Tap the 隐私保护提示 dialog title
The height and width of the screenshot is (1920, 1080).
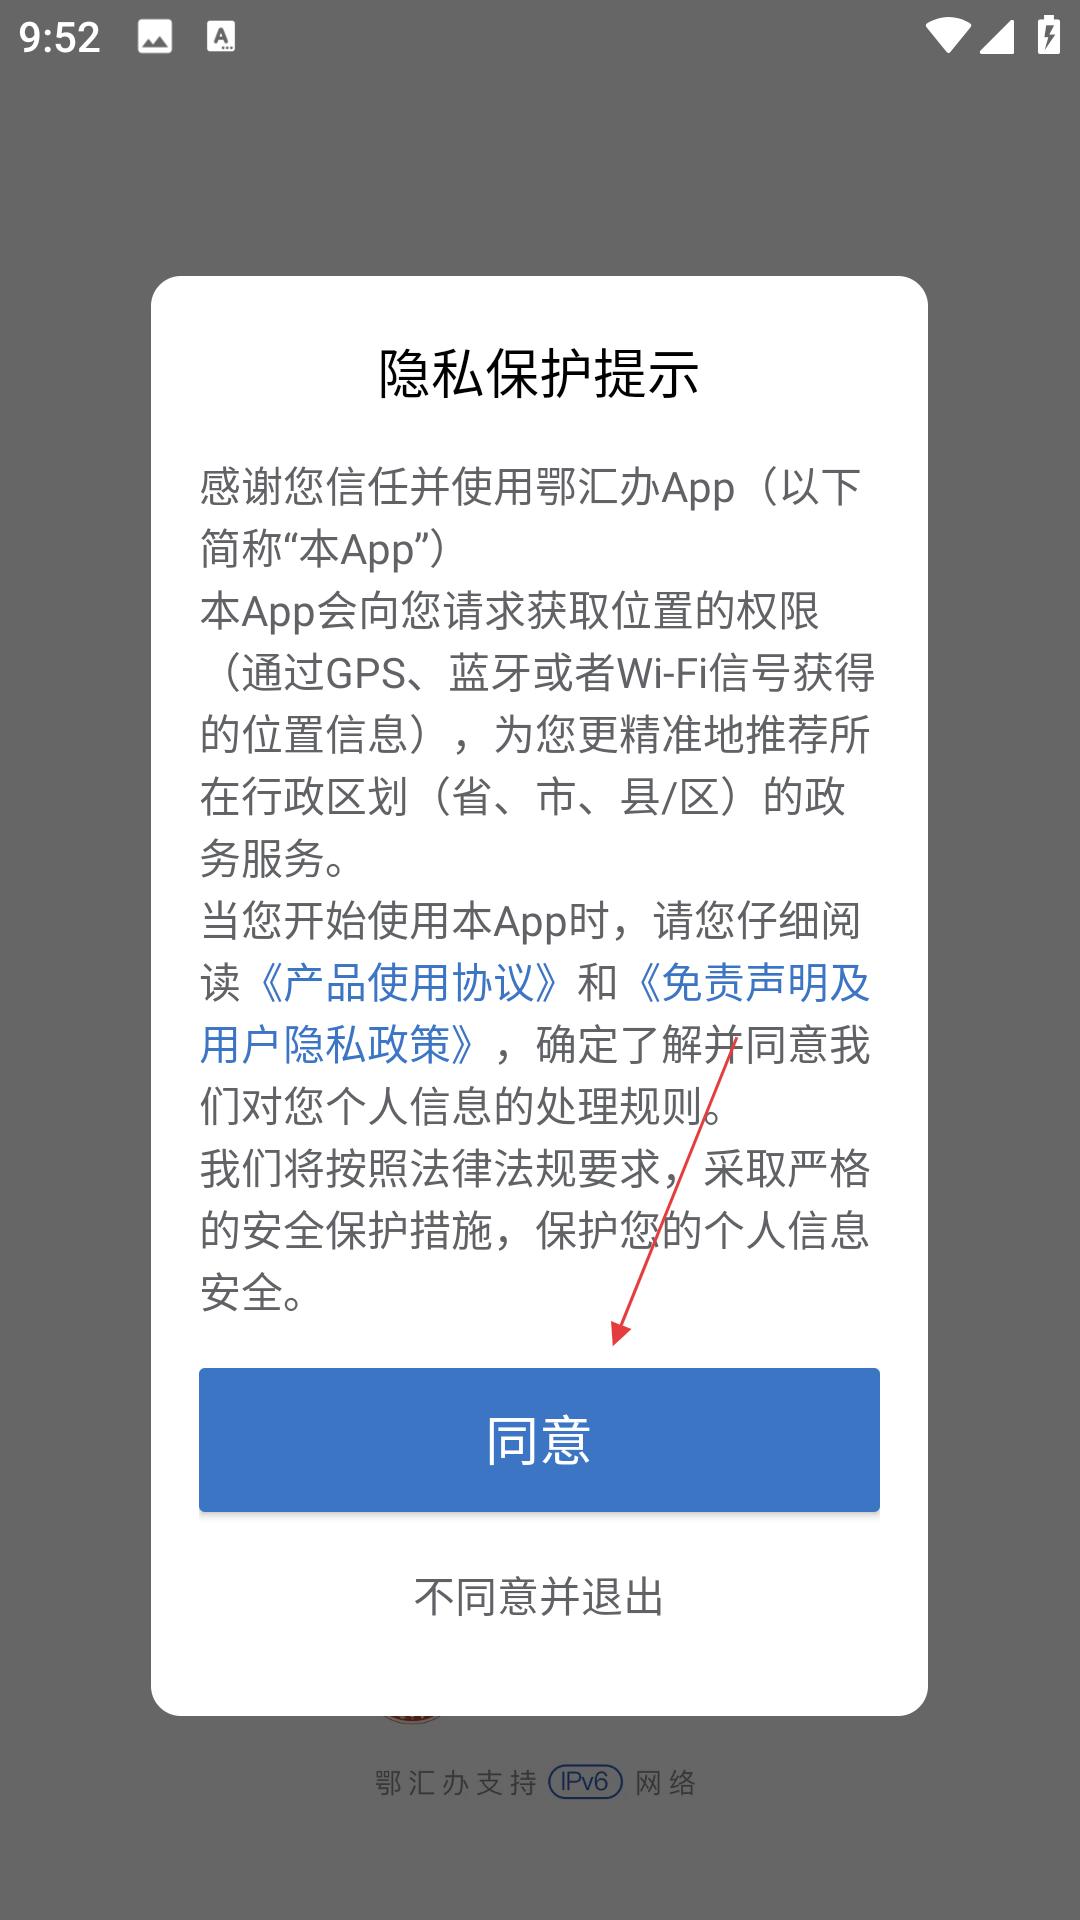(539, 373)
